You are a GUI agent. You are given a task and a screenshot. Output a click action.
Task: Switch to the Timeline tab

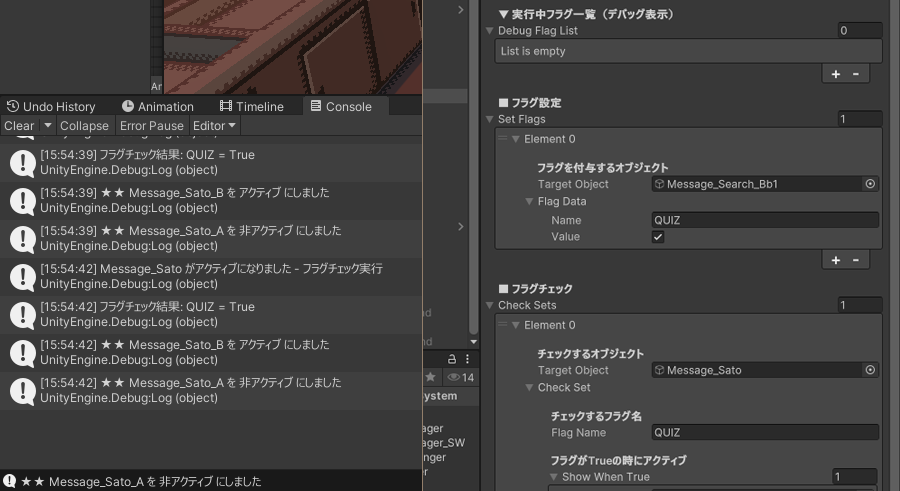[x=252, y=106]
